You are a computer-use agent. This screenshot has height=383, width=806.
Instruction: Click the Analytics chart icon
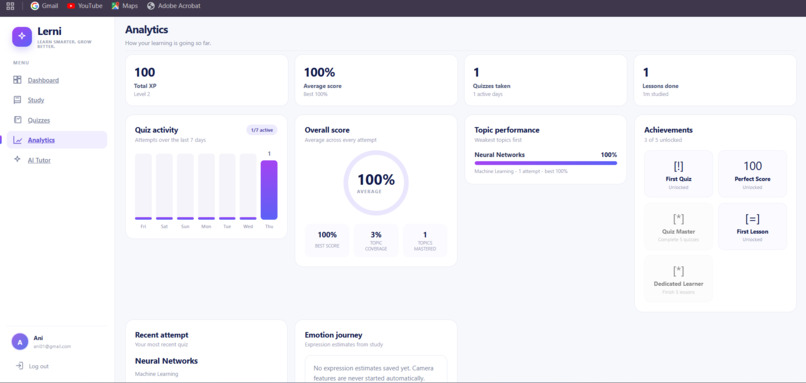17,140
